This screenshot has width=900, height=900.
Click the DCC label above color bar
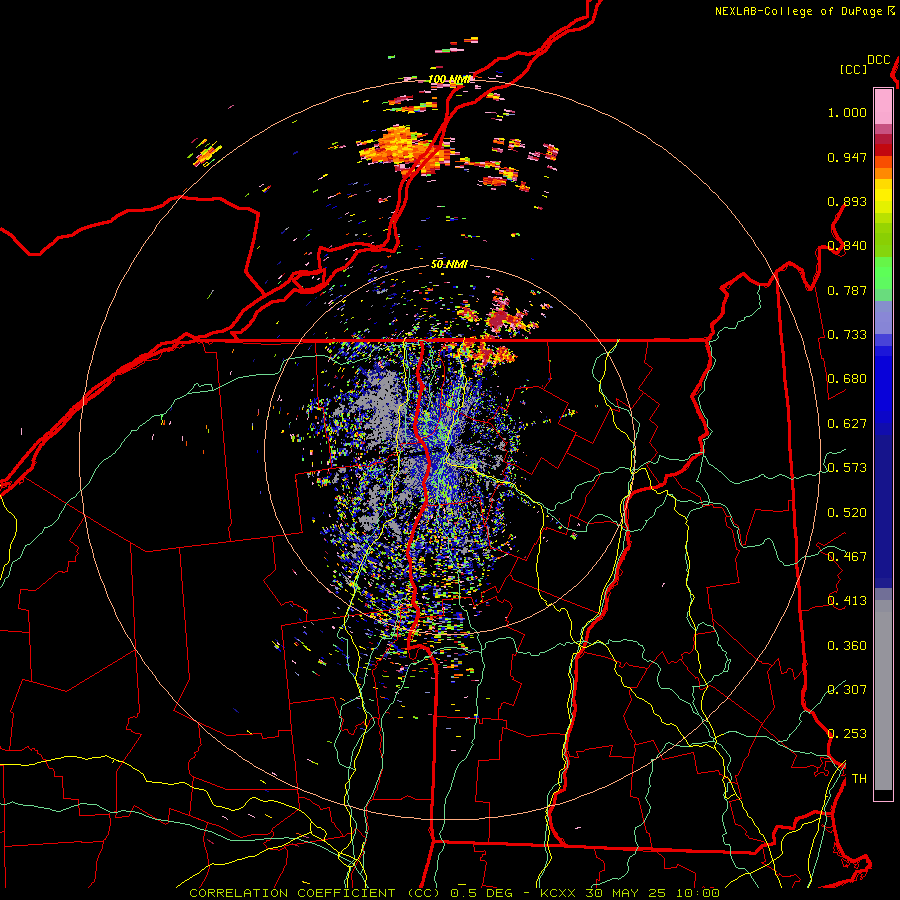pos(879,60)
